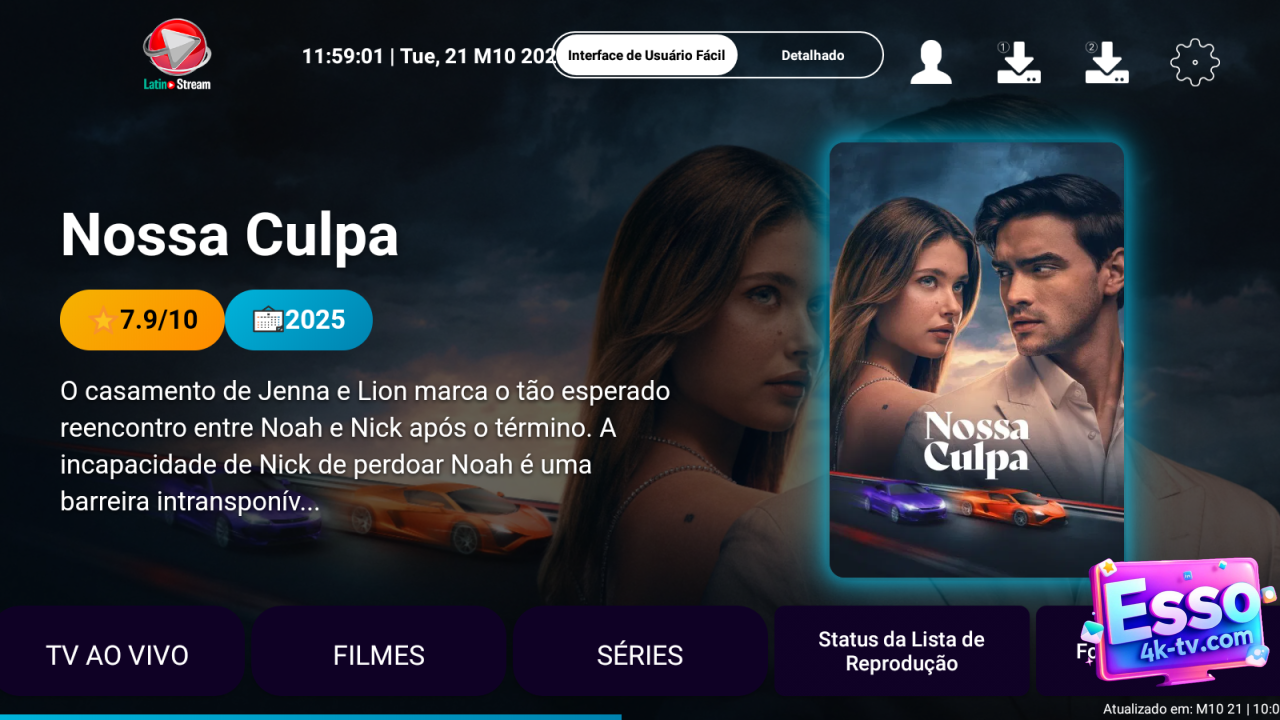Open the SÉRIES section

(x=640, y=655)
